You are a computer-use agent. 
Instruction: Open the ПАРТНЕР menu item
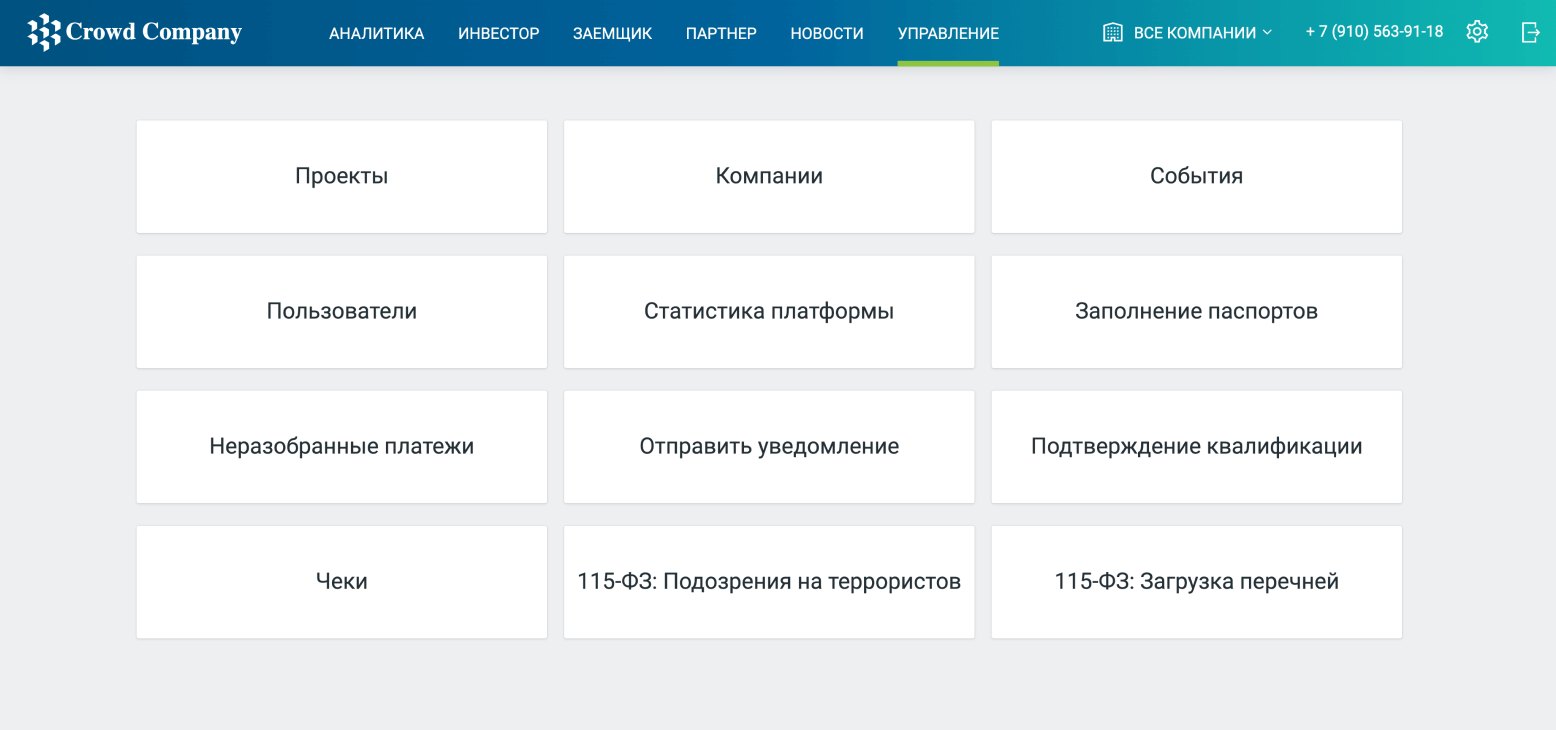[721, 33]
